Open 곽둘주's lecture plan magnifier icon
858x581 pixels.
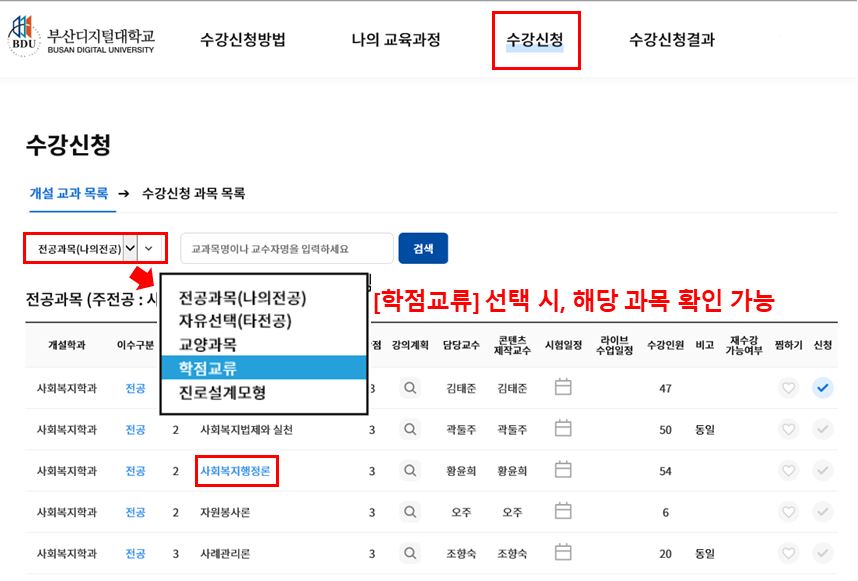(x=409, y=428)
